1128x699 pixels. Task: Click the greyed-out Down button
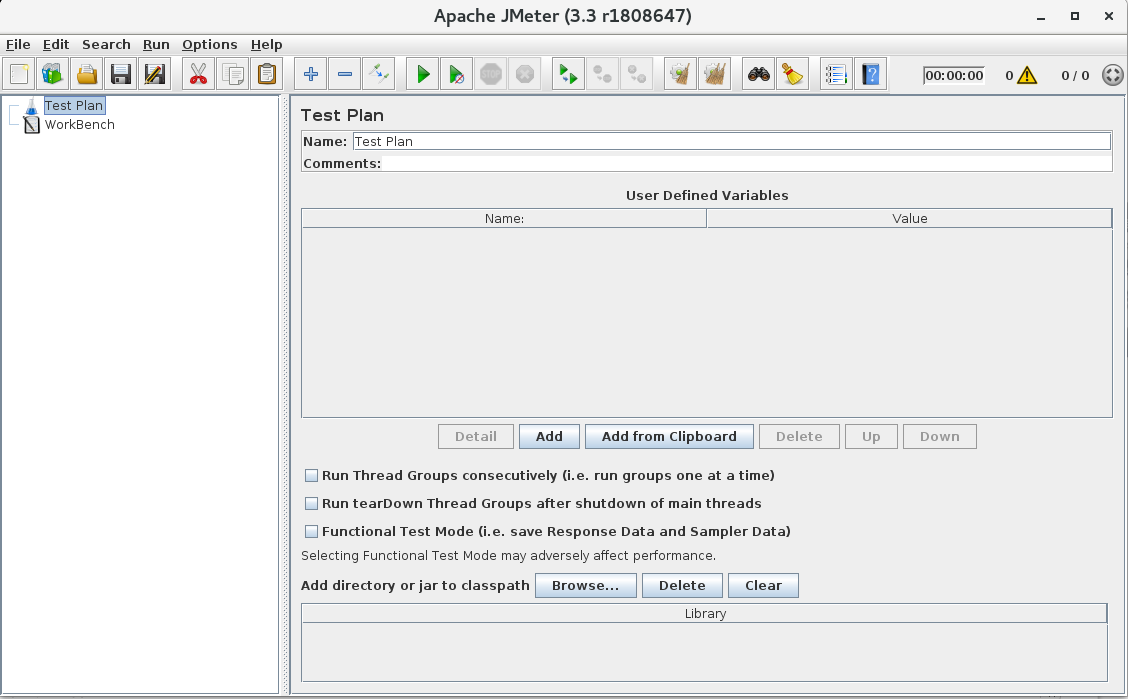pos(940,437)
